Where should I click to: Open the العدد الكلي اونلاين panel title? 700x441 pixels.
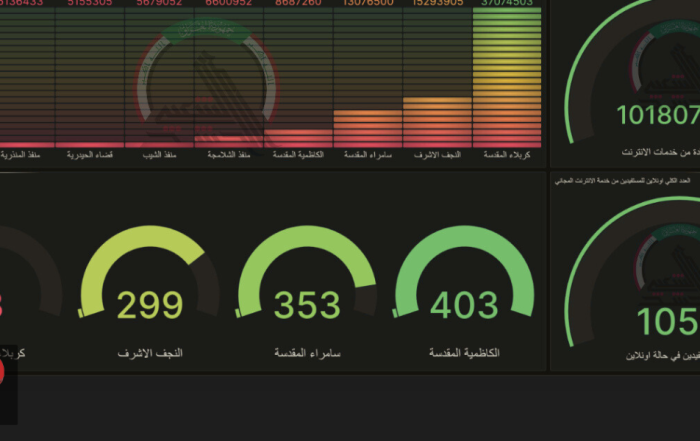(x=622, y=181)
